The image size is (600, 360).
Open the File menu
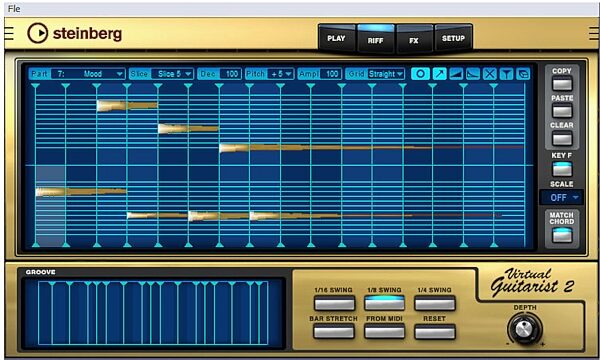pyautogui.click(x=14, y=8)
